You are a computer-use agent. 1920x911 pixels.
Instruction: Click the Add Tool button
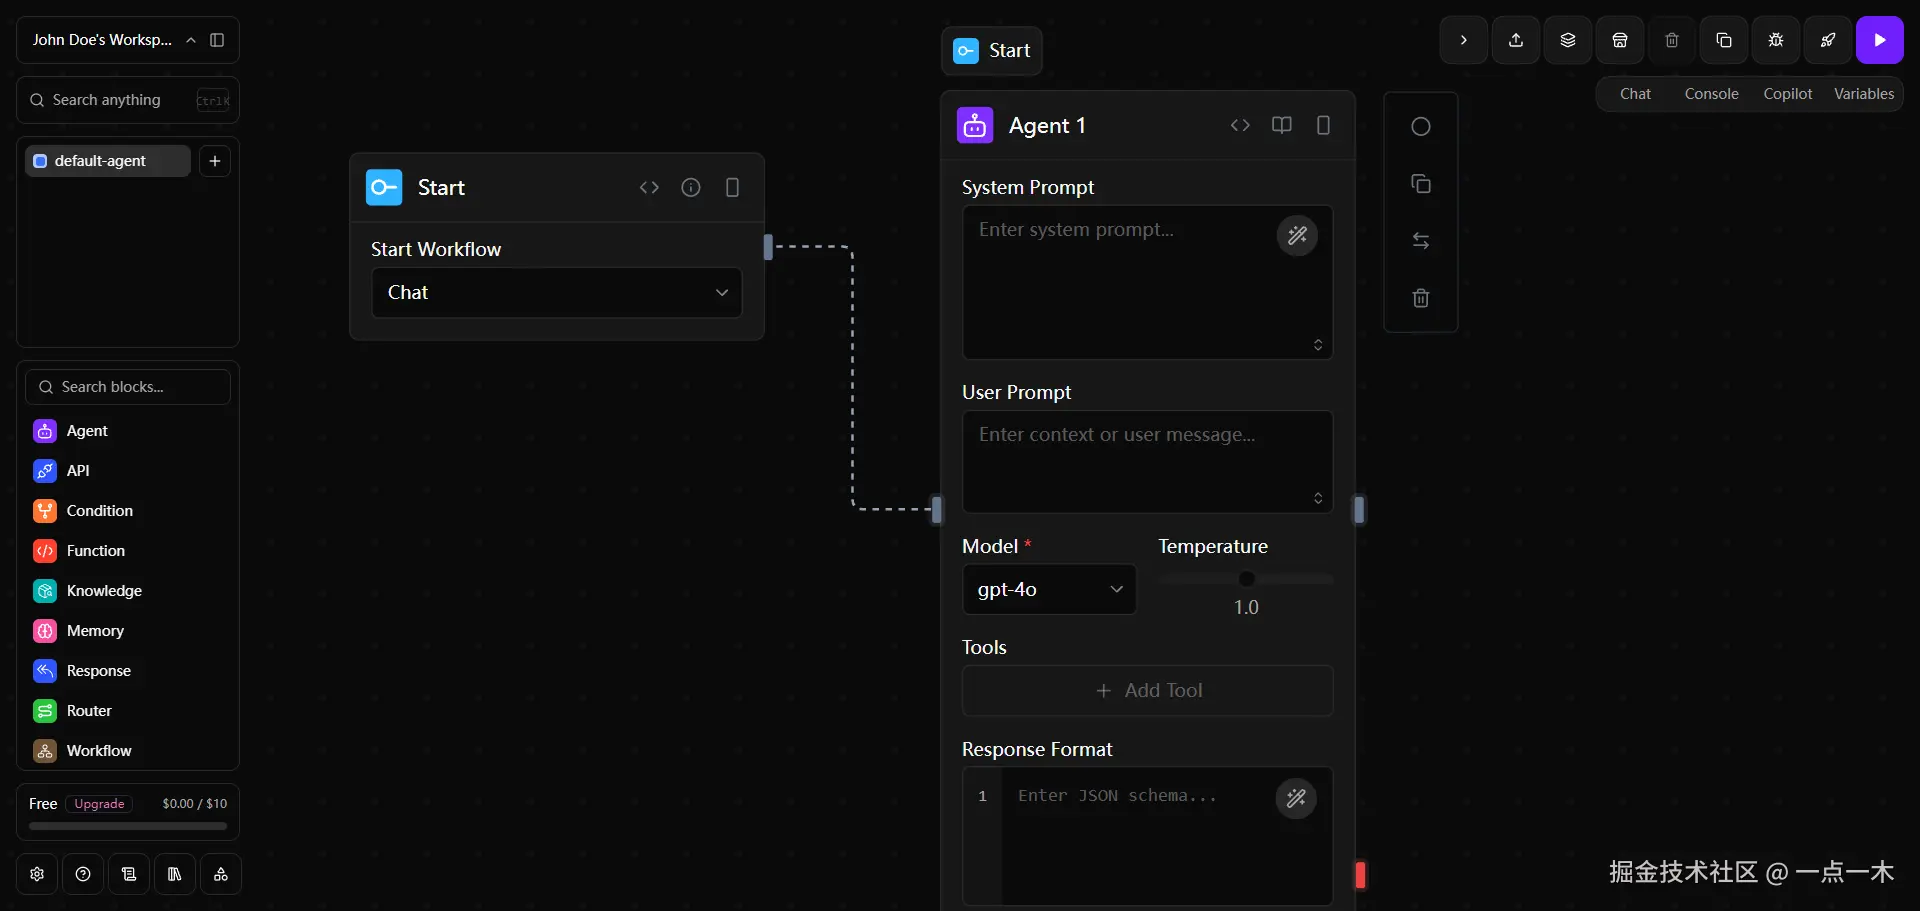click(x=1147, y=691)
